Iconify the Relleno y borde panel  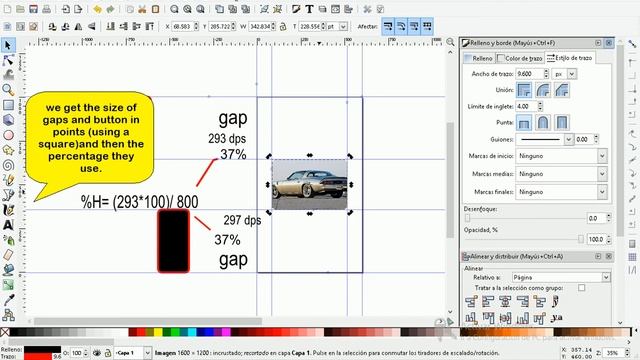click(x=598, y=43)
